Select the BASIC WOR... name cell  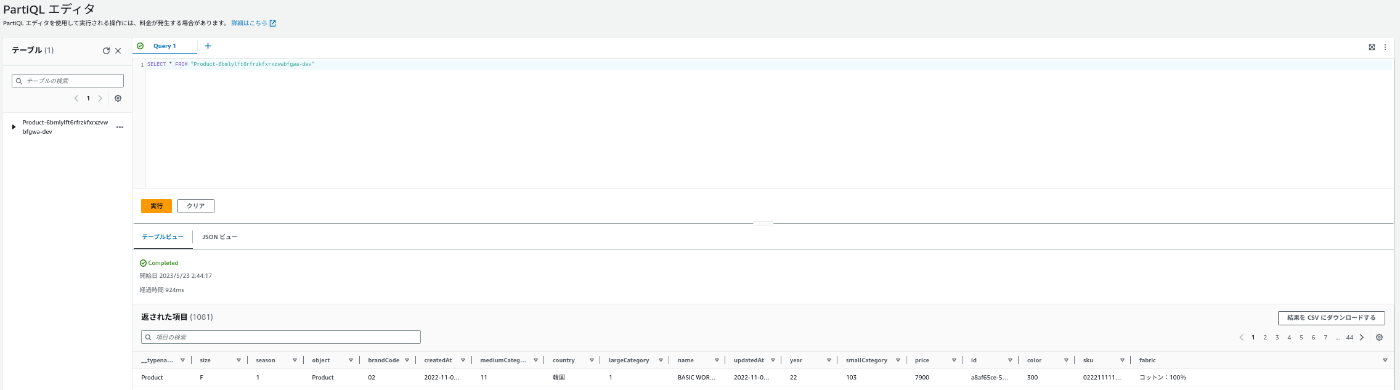[697, 378]
